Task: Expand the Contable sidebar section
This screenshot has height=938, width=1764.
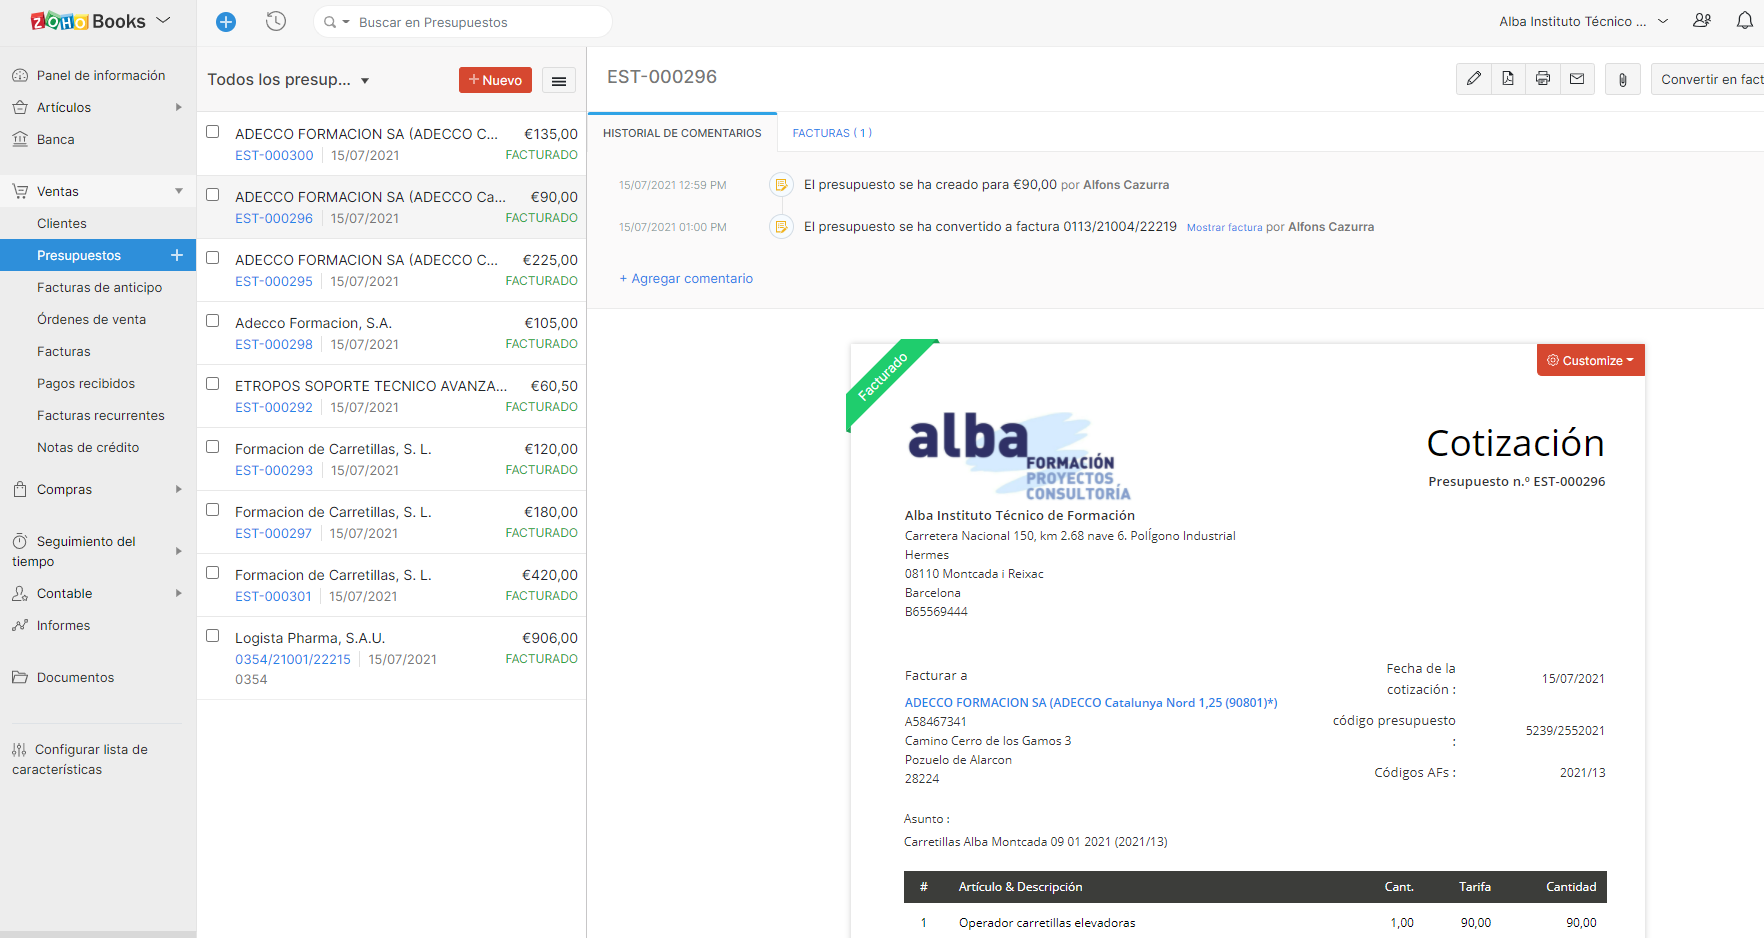Action: [x=179, y=593]
